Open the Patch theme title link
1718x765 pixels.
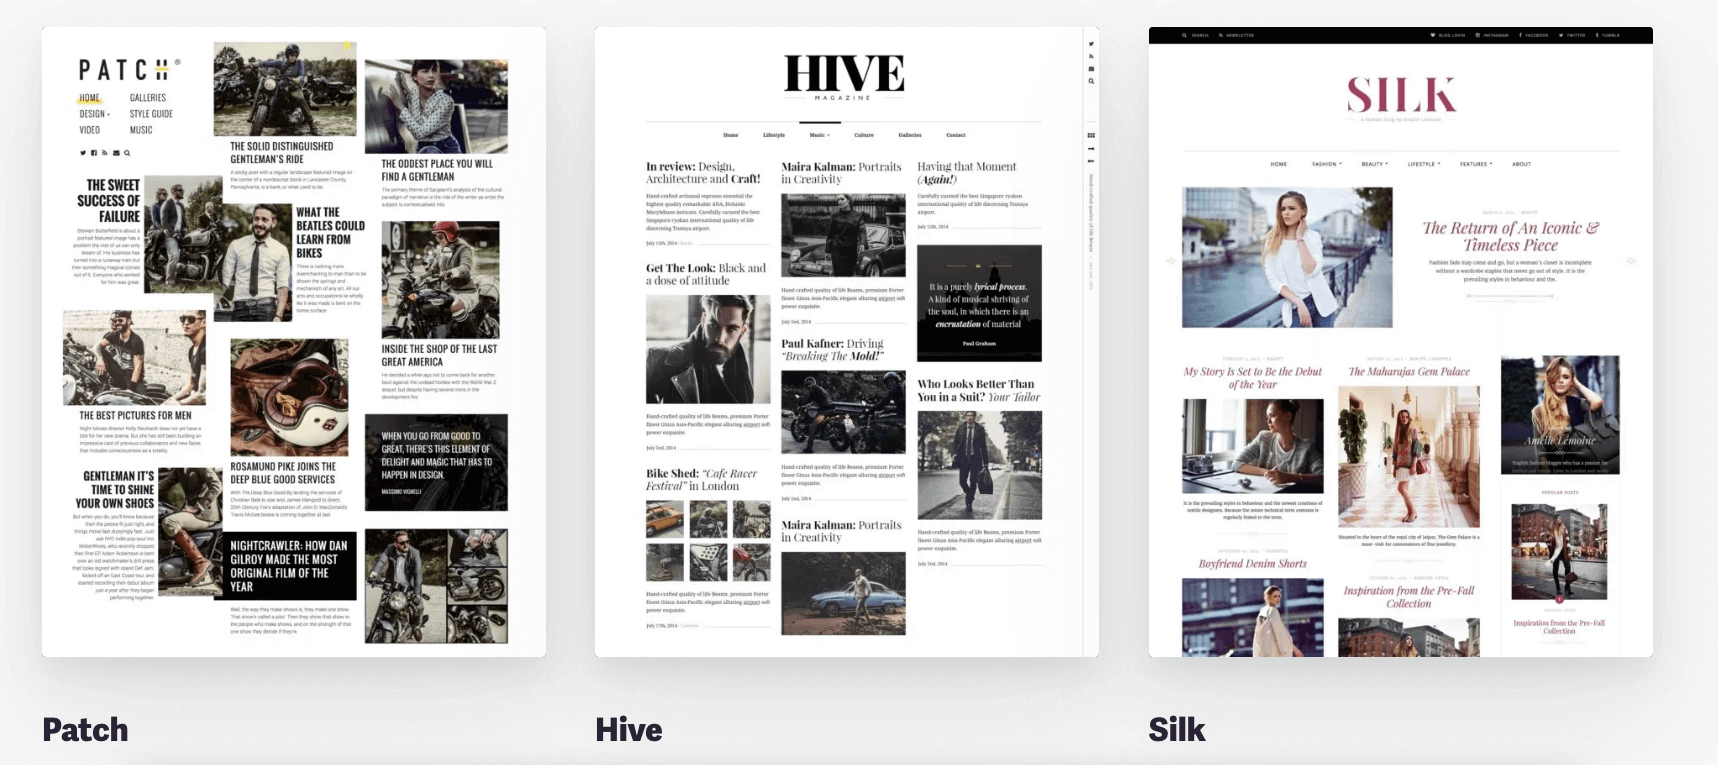(x=85, y=730)
